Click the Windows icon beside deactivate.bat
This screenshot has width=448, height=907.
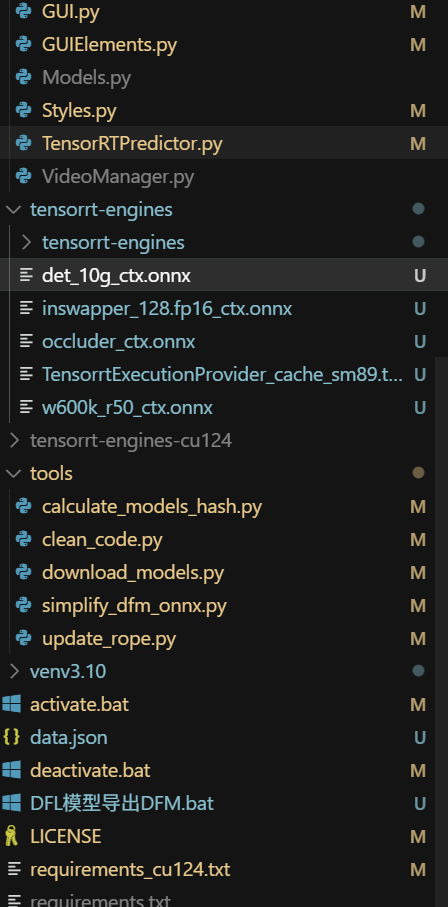(12, 770)
